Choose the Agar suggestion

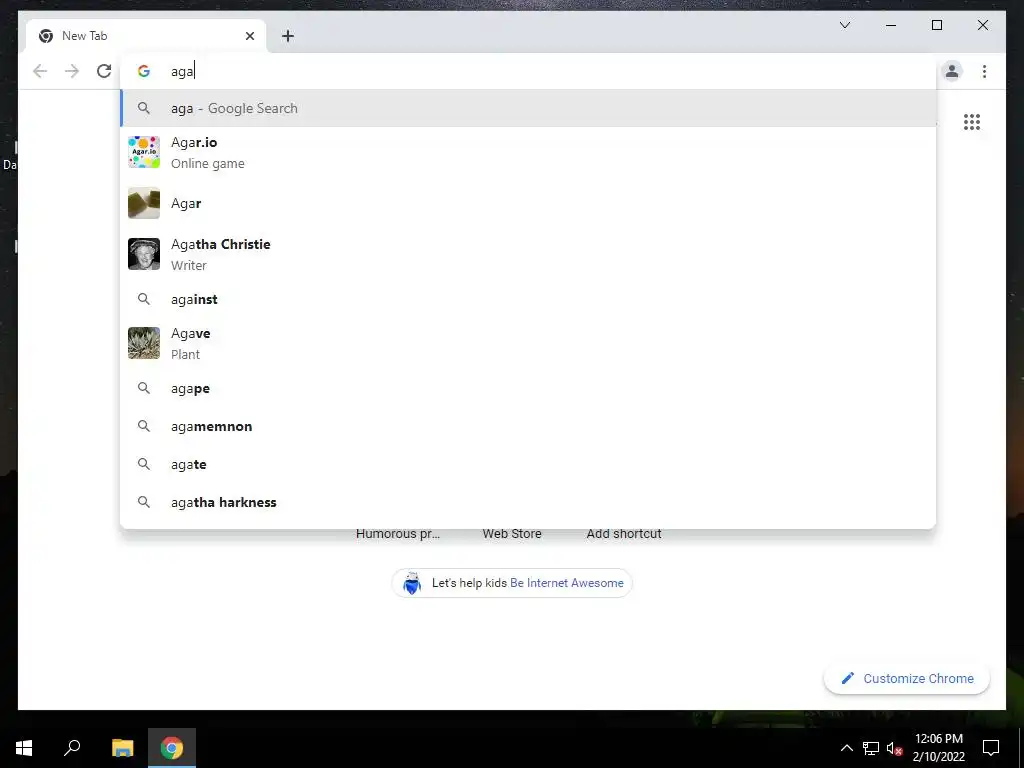(x=528, y=203)
